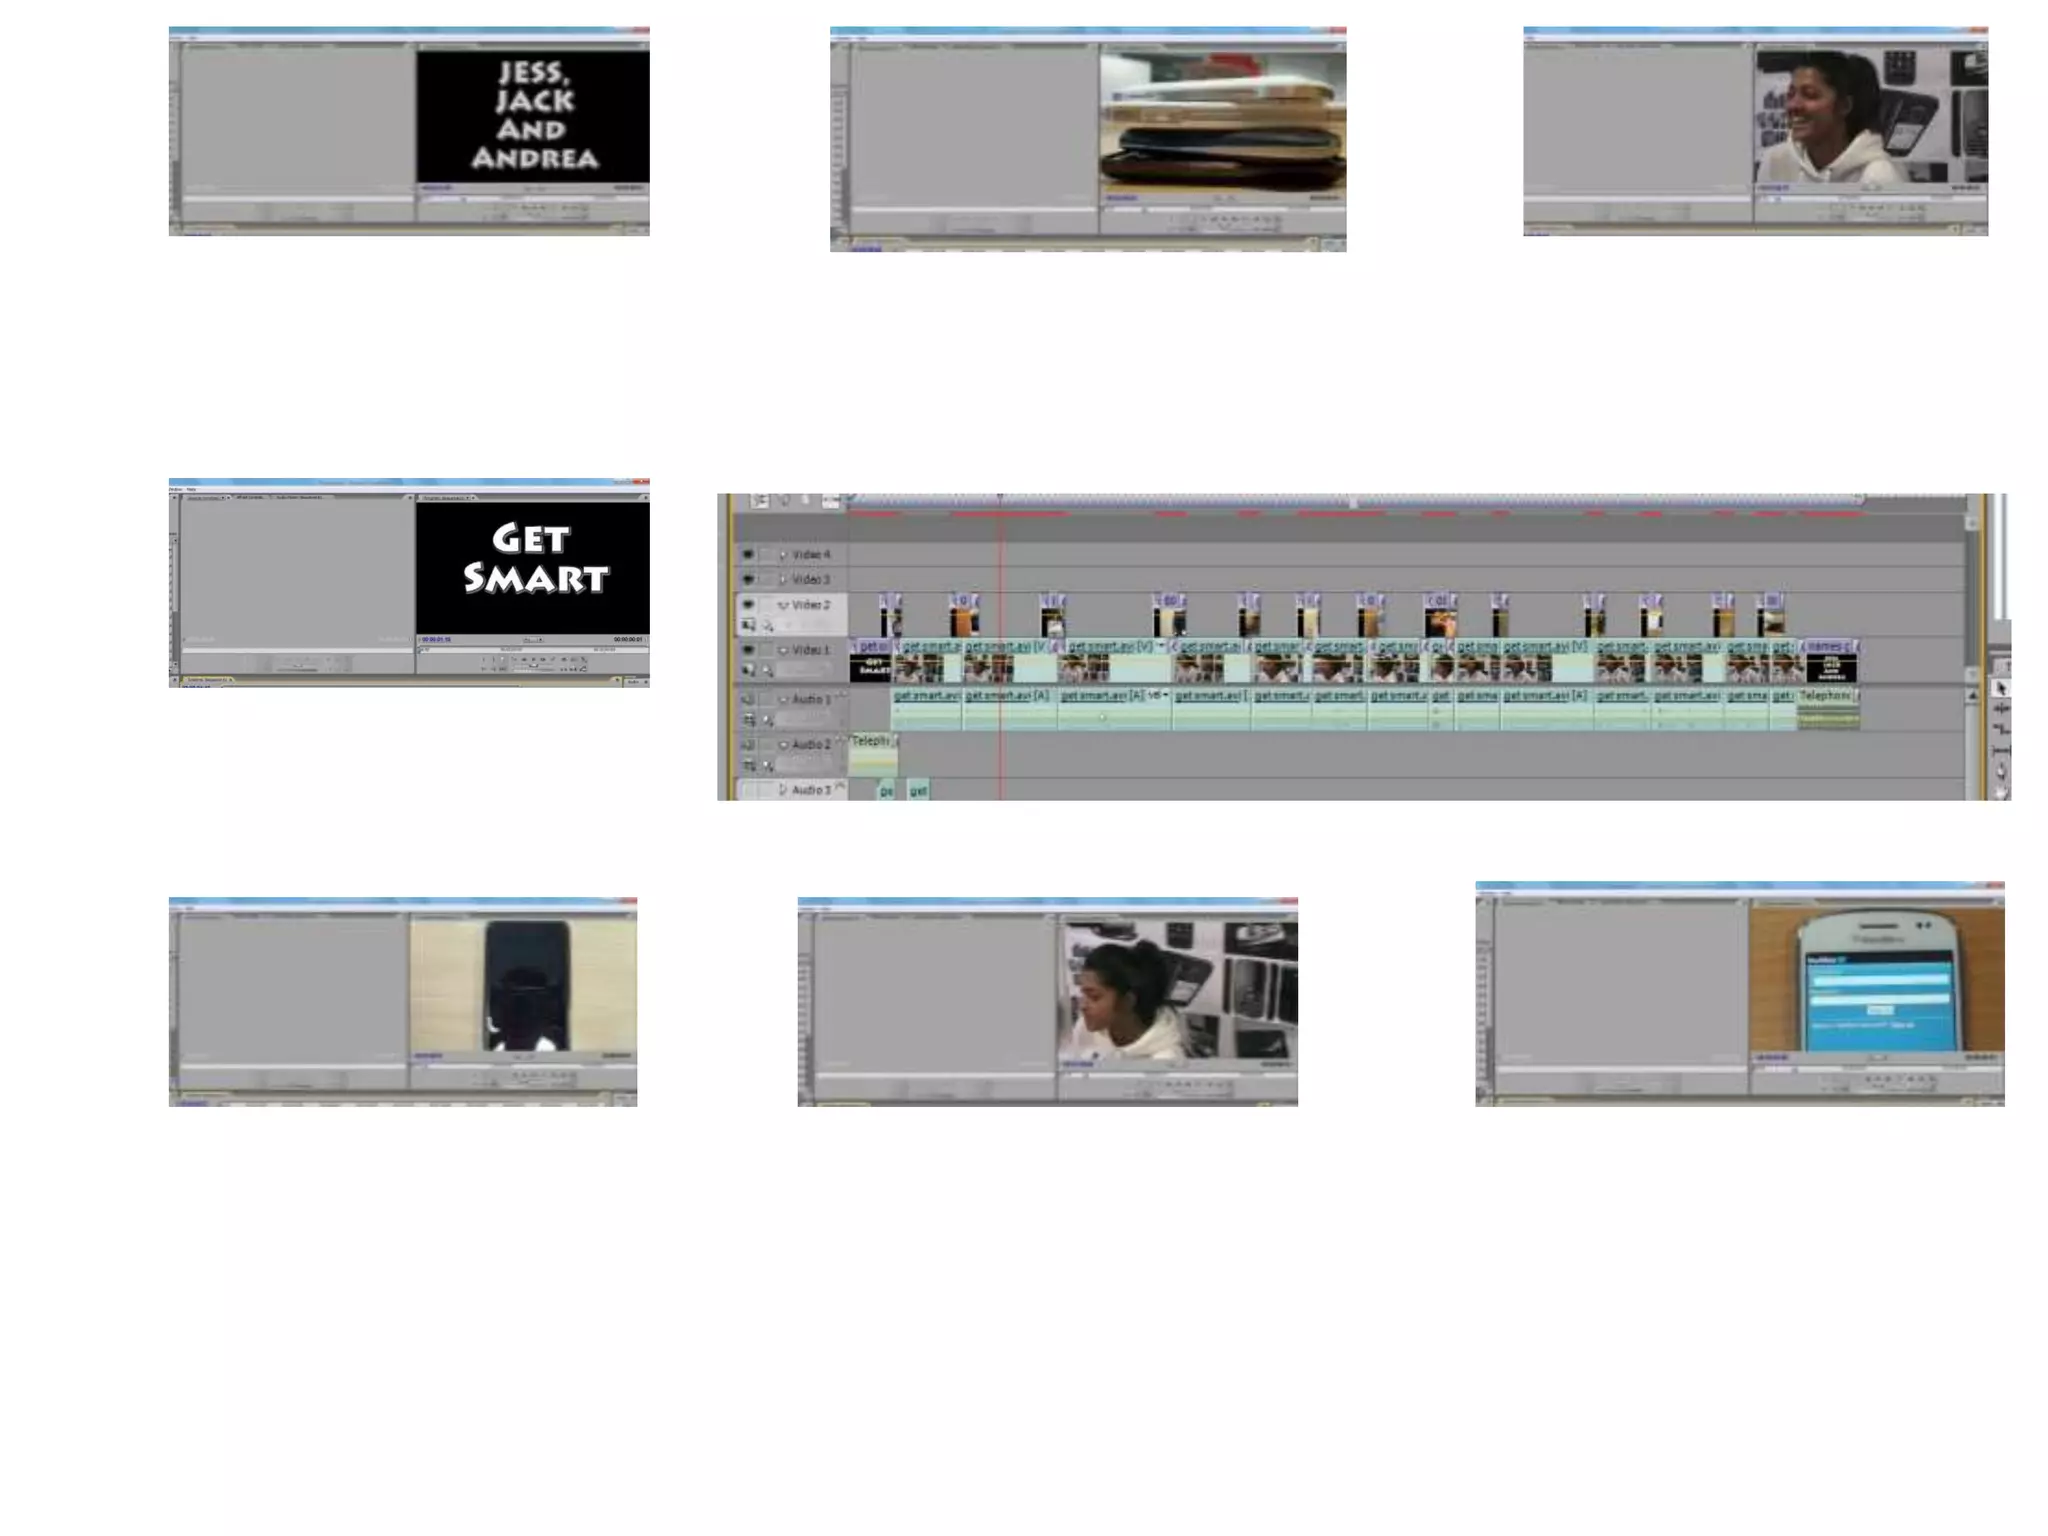This screenshot has width=2048, height=1536.
Task: Mute Audio 1 track speaker toggle
Action: [748, 699]
